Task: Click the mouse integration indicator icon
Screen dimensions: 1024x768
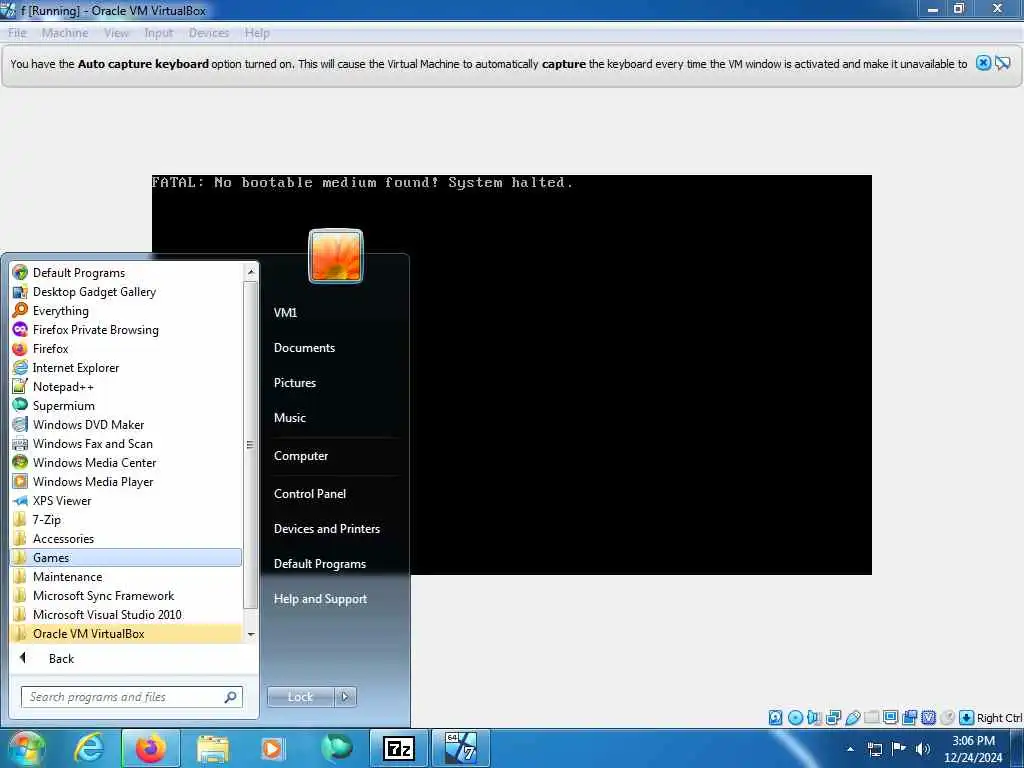Action: click(x=948, y=718)
